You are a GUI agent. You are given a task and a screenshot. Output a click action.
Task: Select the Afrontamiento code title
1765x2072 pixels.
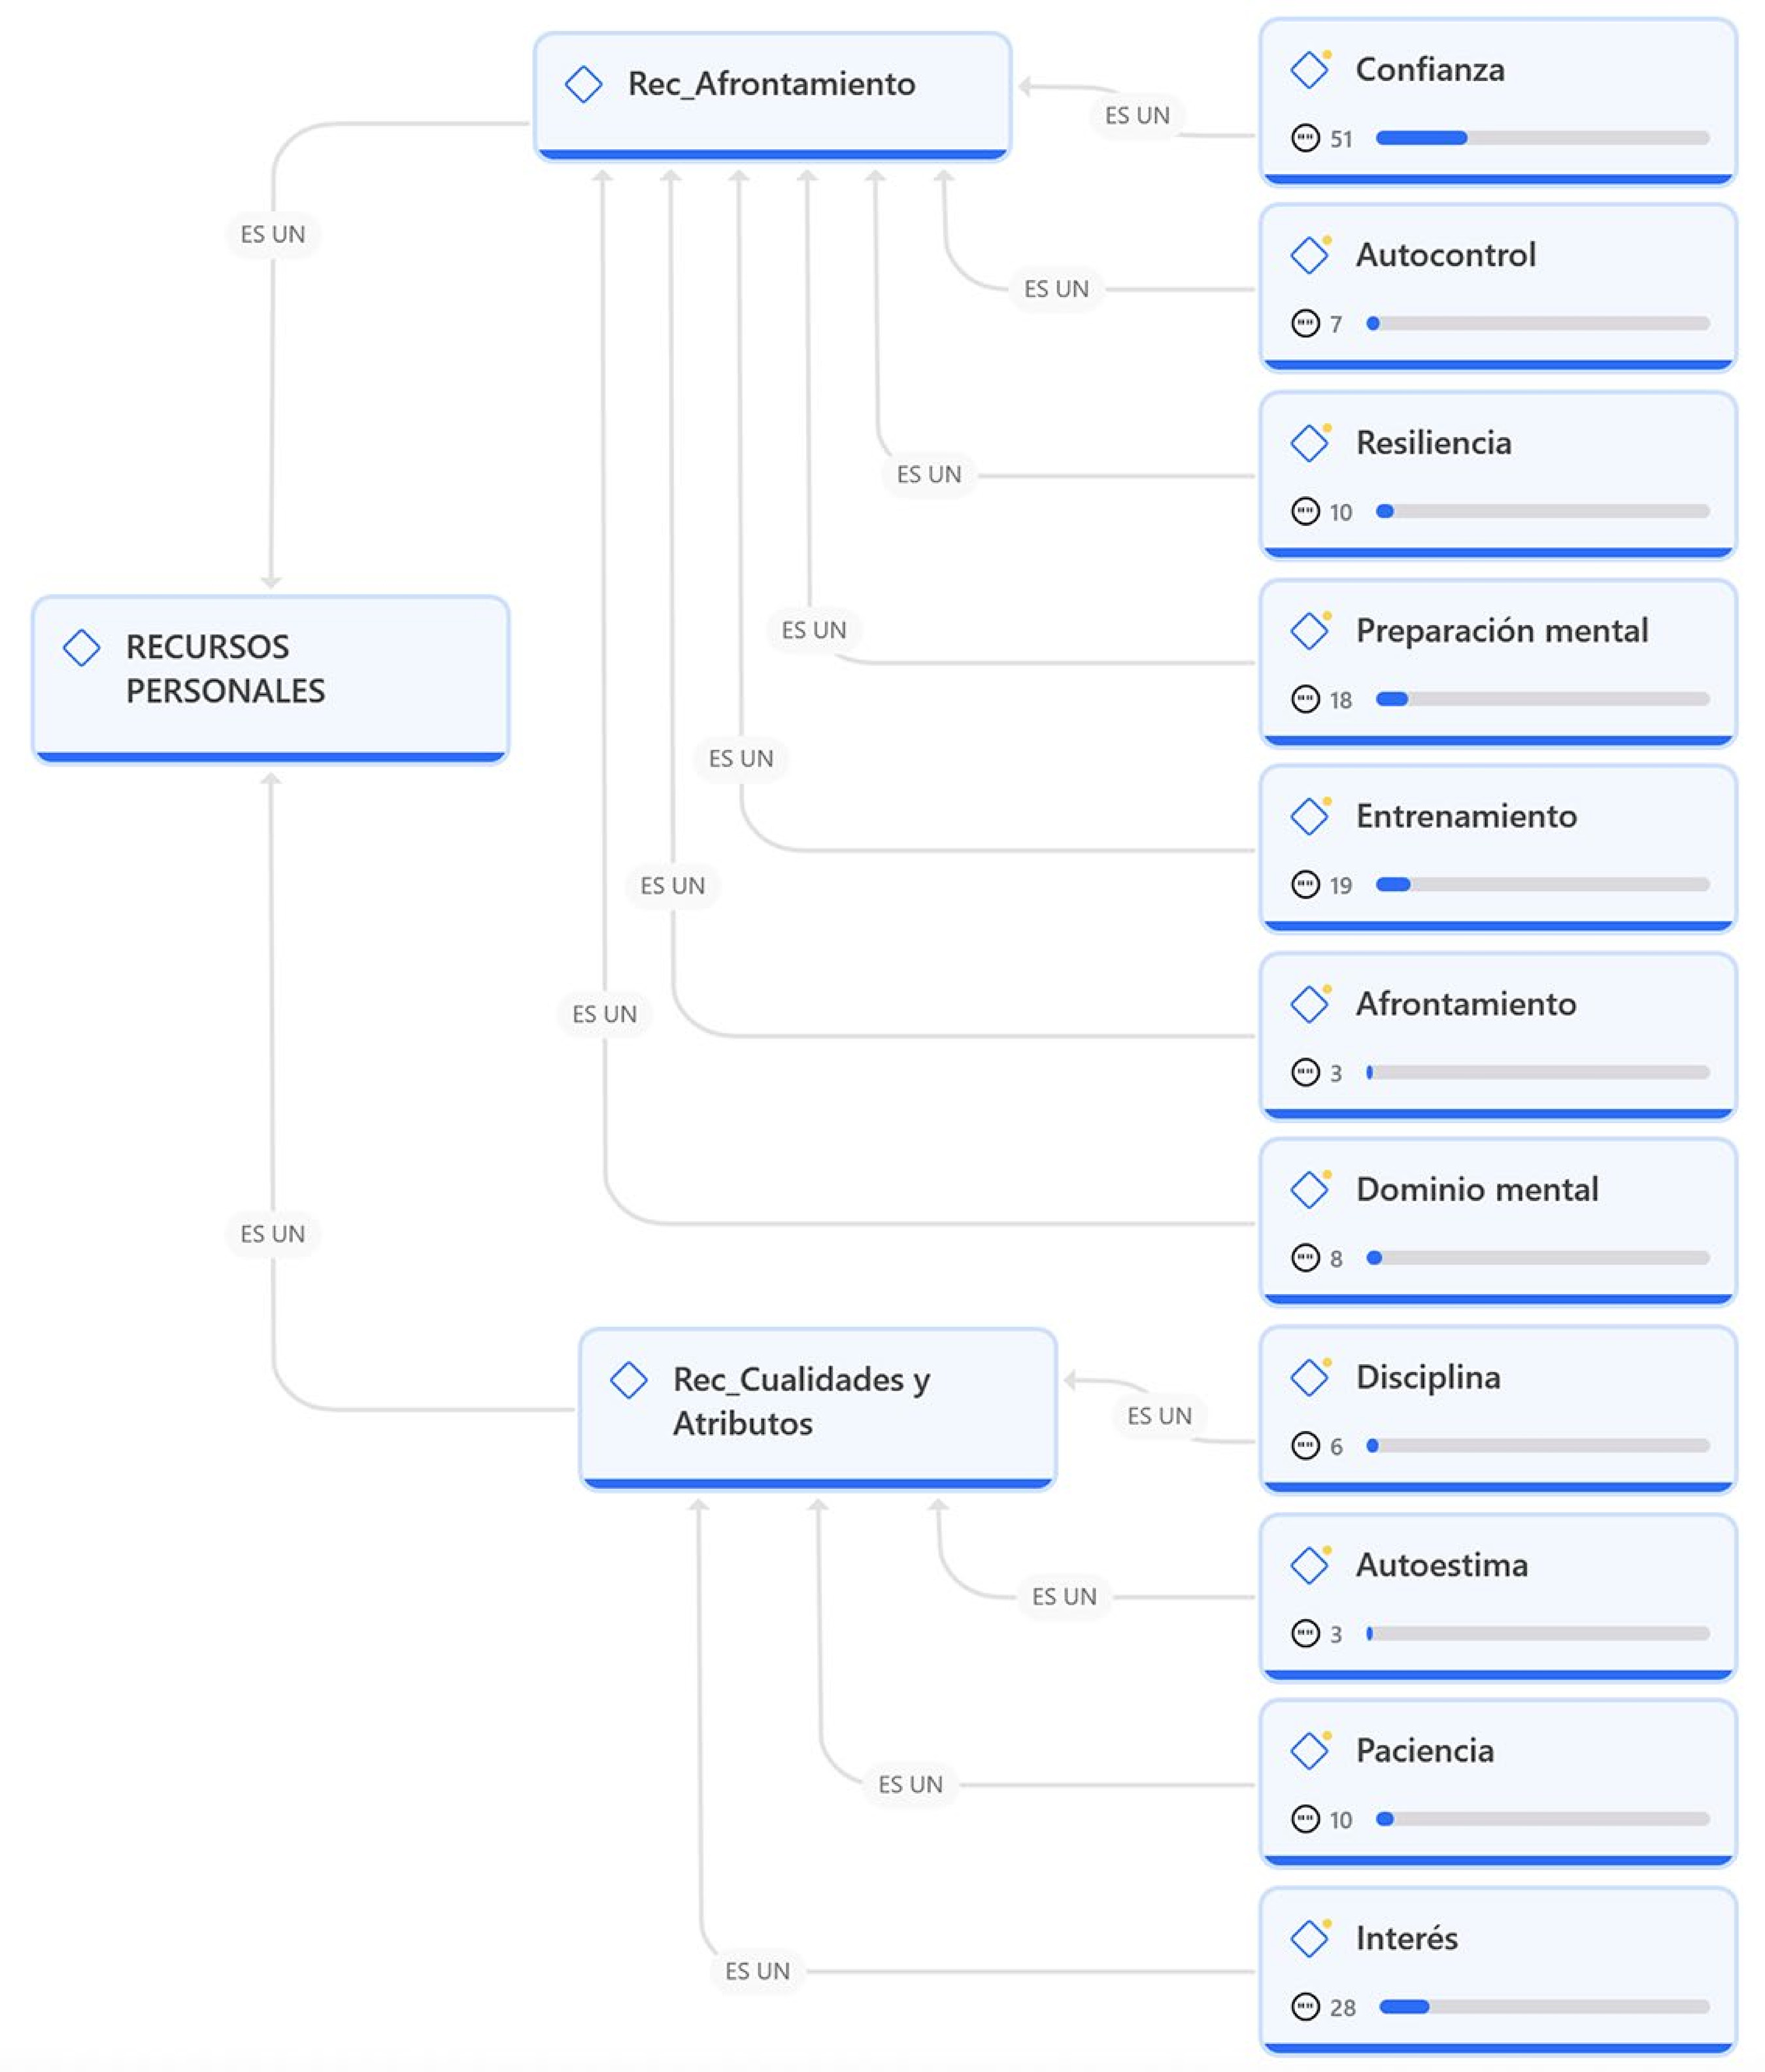1465,1004
